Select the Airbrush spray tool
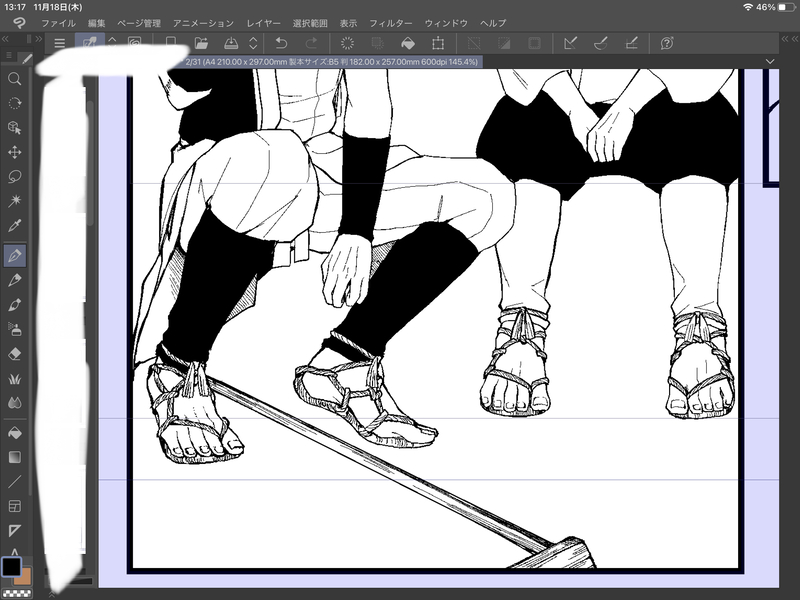Screen dimensions: 800x600 point(14,329)
